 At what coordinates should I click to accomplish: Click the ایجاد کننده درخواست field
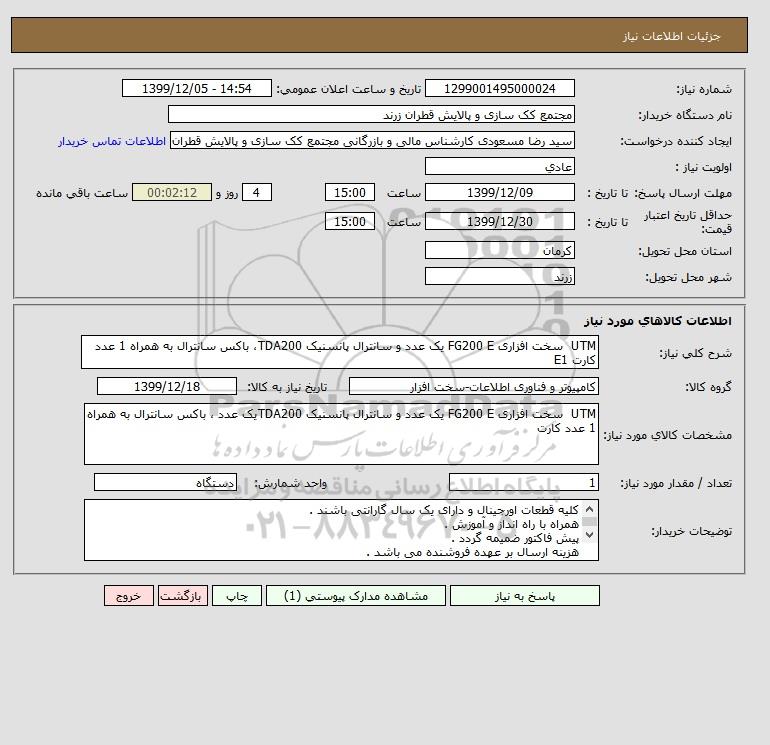point(372,141)
